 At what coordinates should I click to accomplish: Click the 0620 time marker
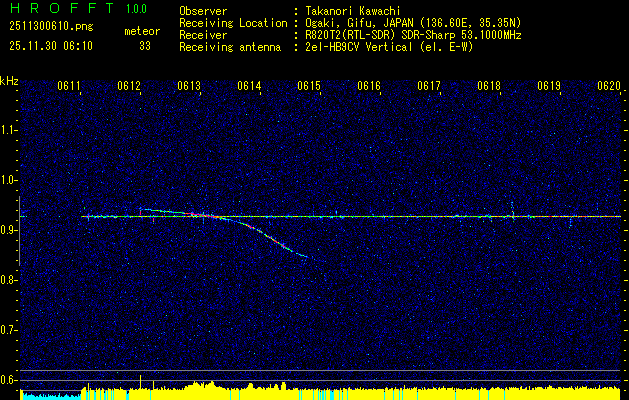pos(609,87)
